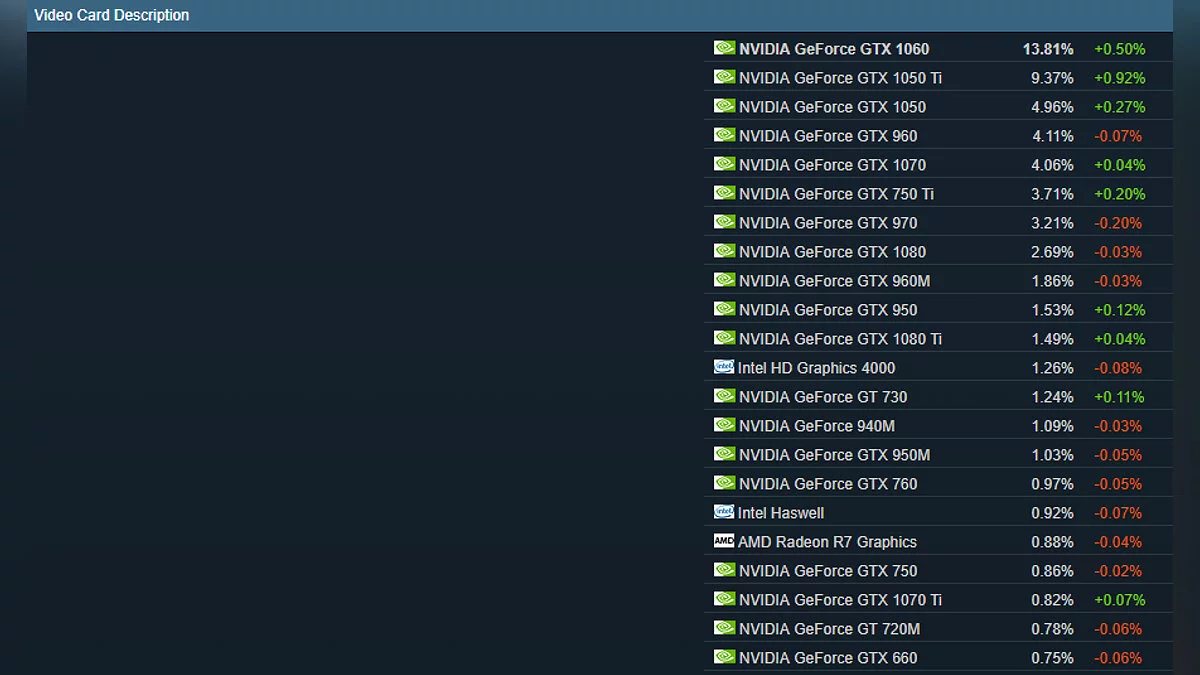This screenshot has height=675, width=1200.
Task: Select the NVIDIA GeForce GTX 1070 Ti row
Action: click(840, 600)
